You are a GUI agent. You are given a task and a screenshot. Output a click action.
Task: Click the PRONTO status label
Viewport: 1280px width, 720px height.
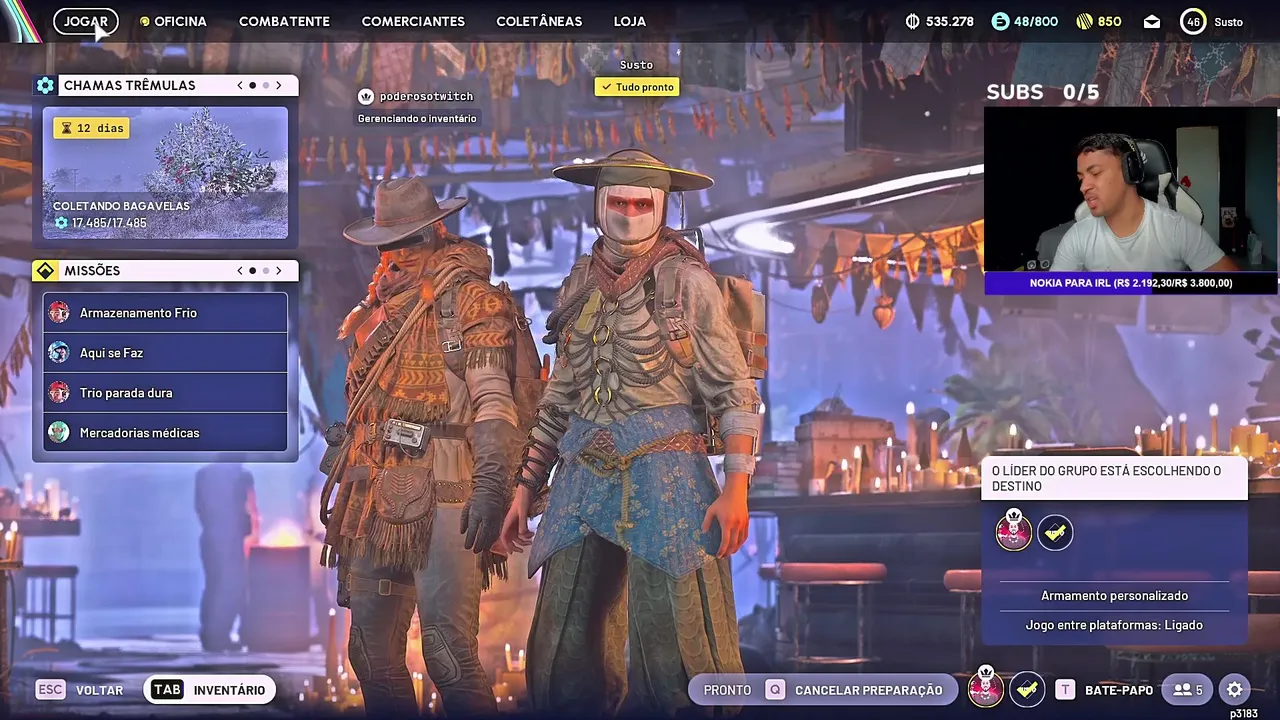click(727, 690)
